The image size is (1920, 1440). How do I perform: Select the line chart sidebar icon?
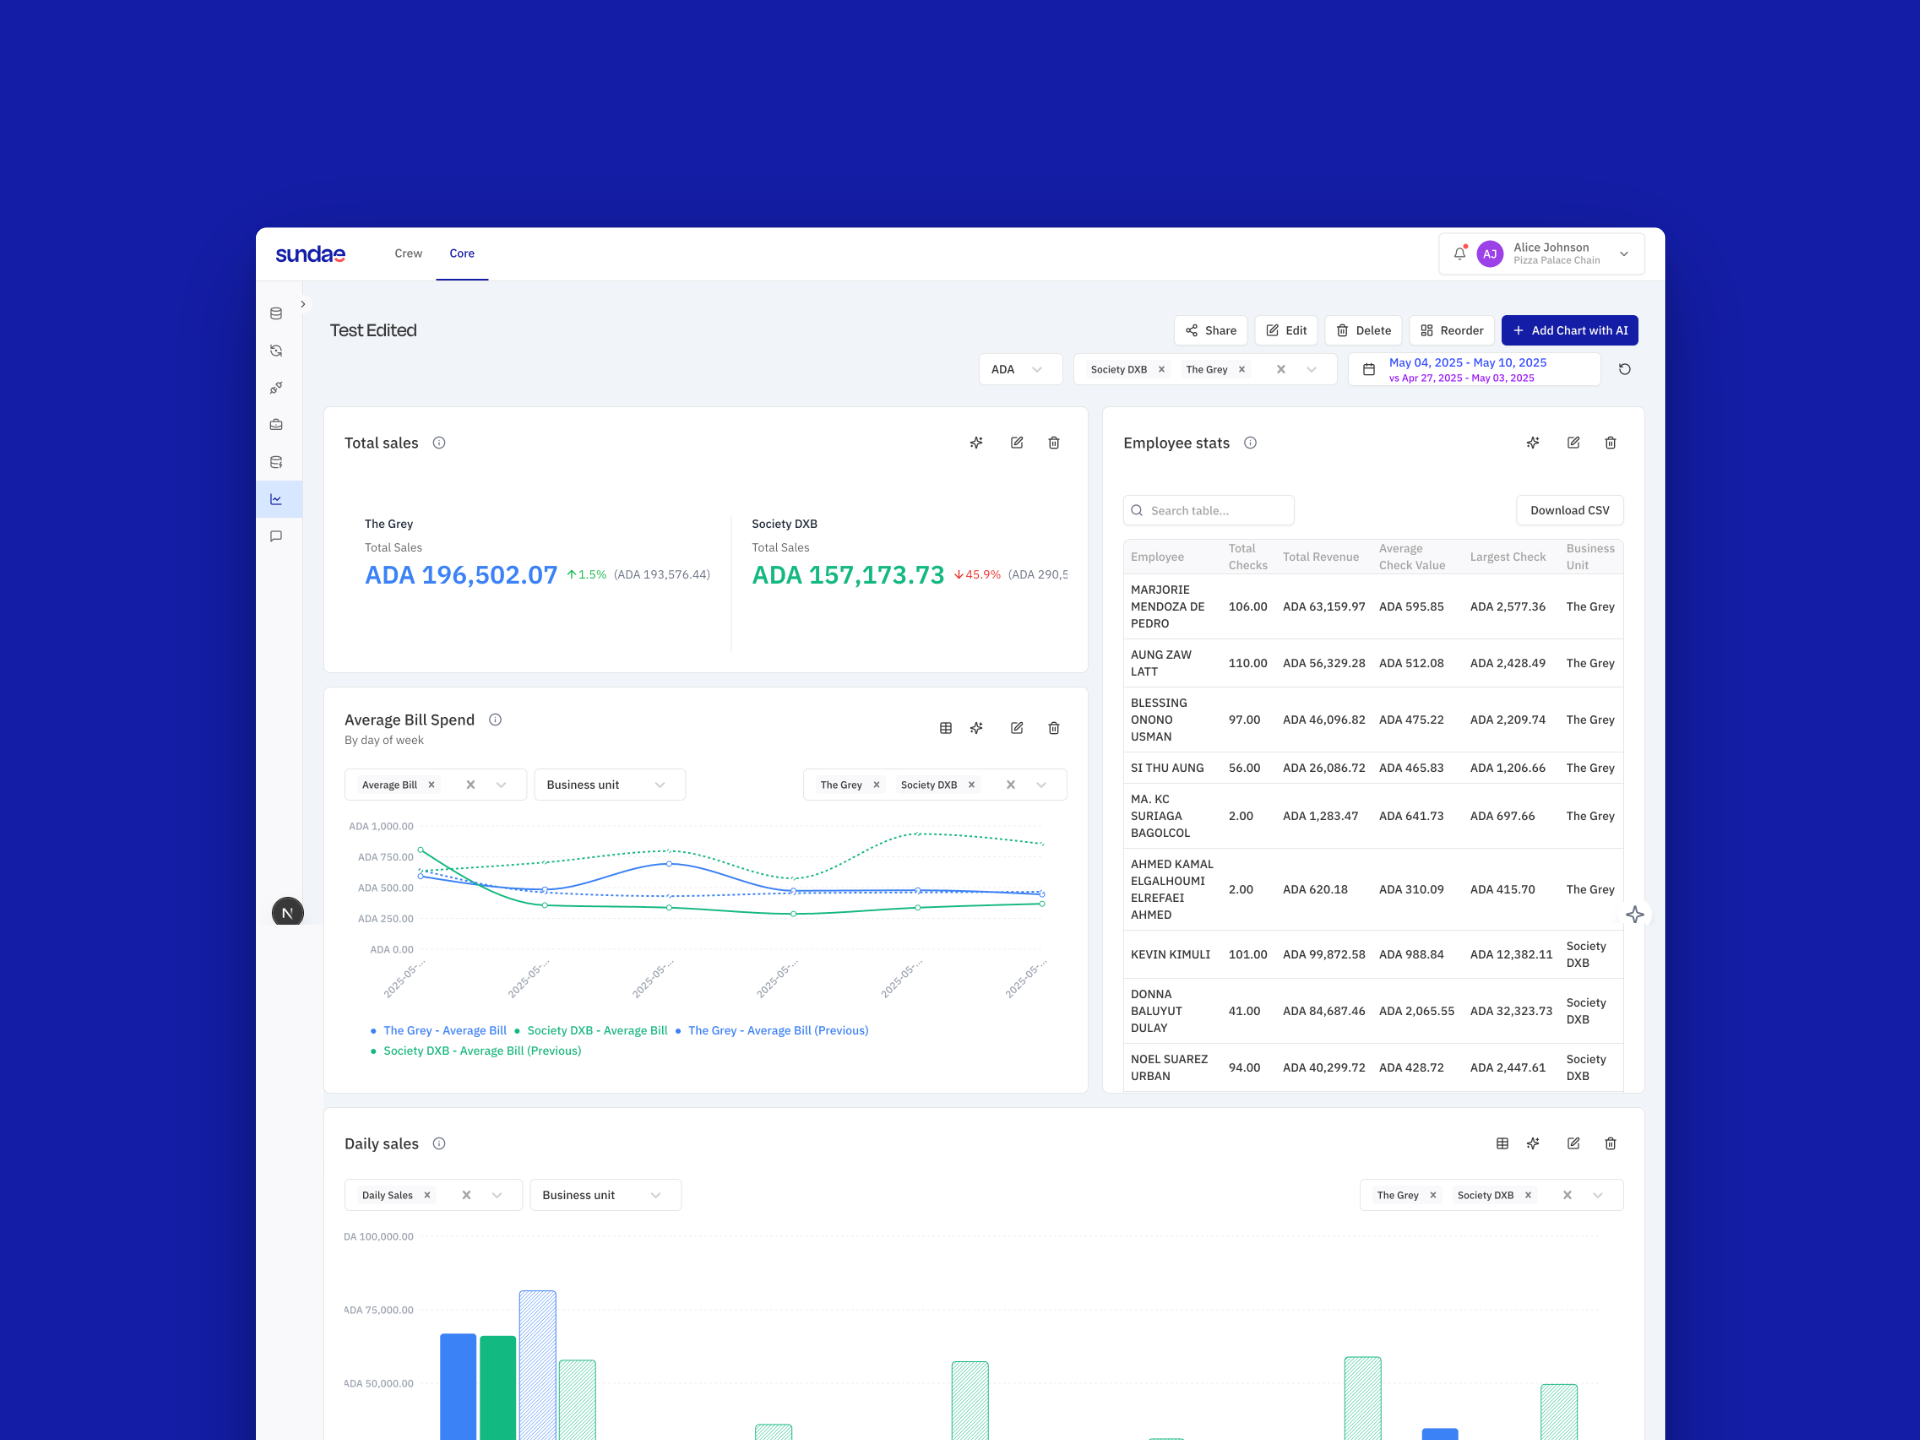tap(276, 498)
